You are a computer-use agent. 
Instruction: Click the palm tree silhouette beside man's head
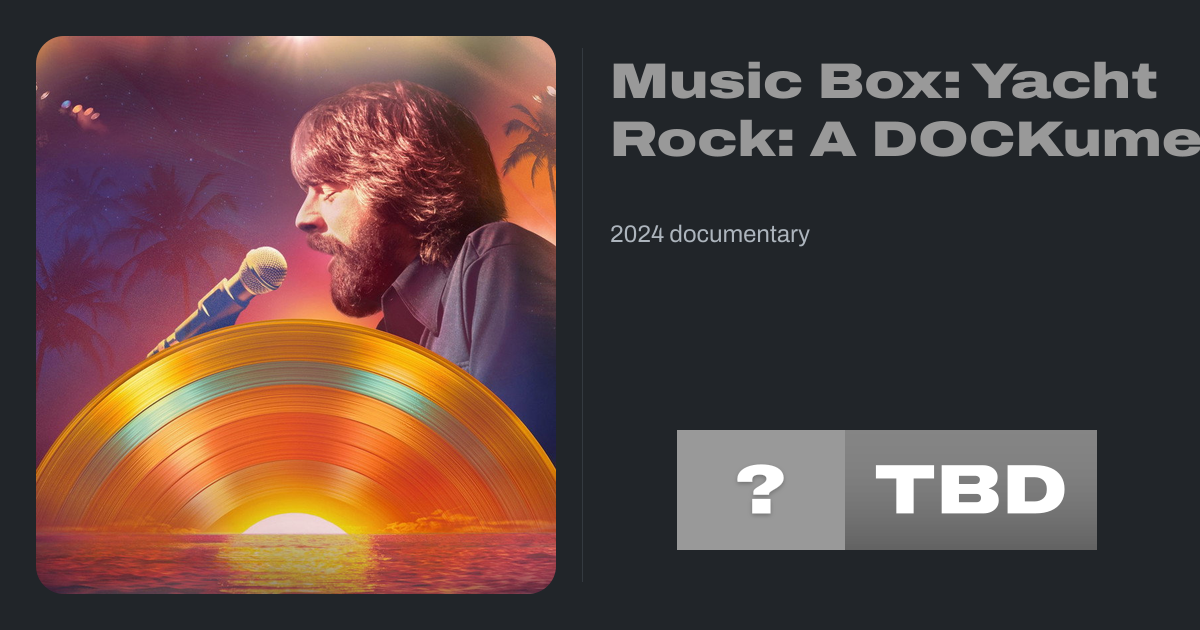click(530, 140)
